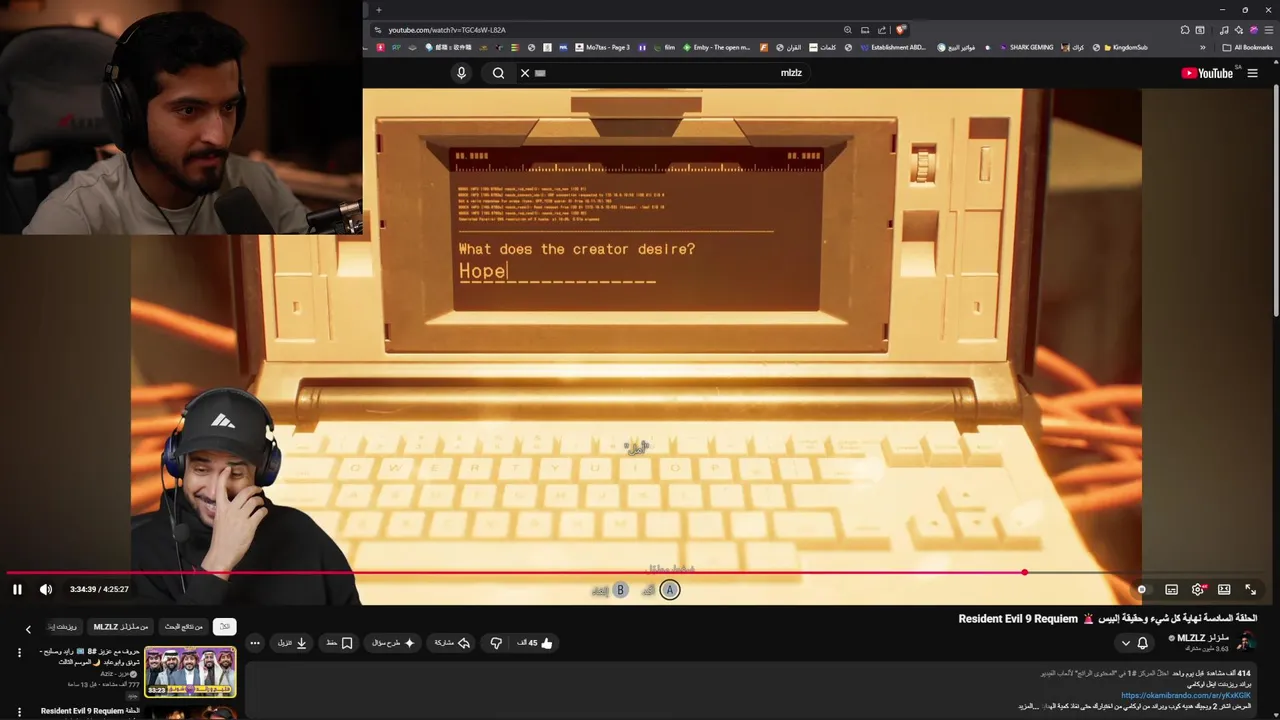This screenshot has width=1280, height=720.
Task: Click the zoom icon in address bar
Action: 848,30
